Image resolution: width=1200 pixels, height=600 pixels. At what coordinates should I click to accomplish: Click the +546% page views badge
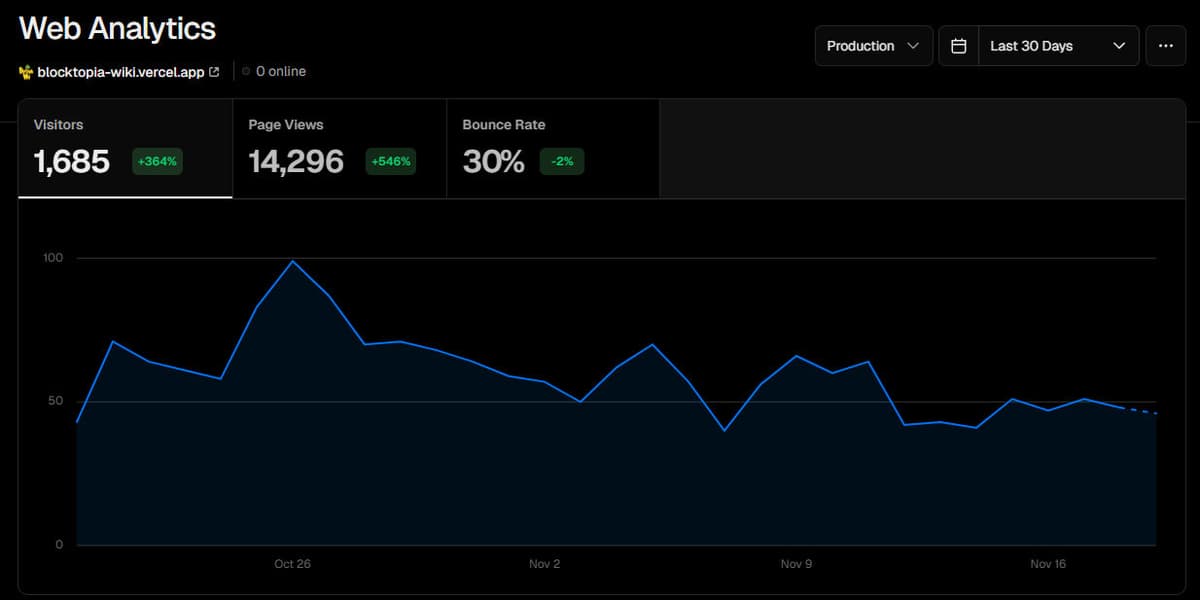coord(391,161)
